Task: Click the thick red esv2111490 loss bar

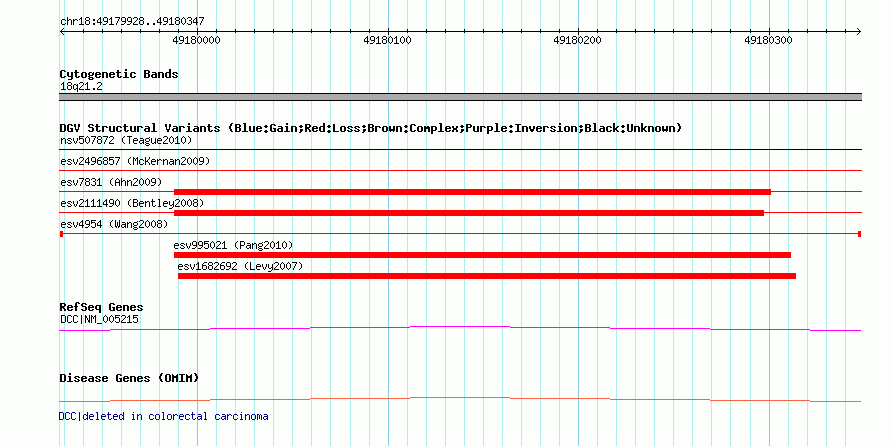Action: (469, 213)
